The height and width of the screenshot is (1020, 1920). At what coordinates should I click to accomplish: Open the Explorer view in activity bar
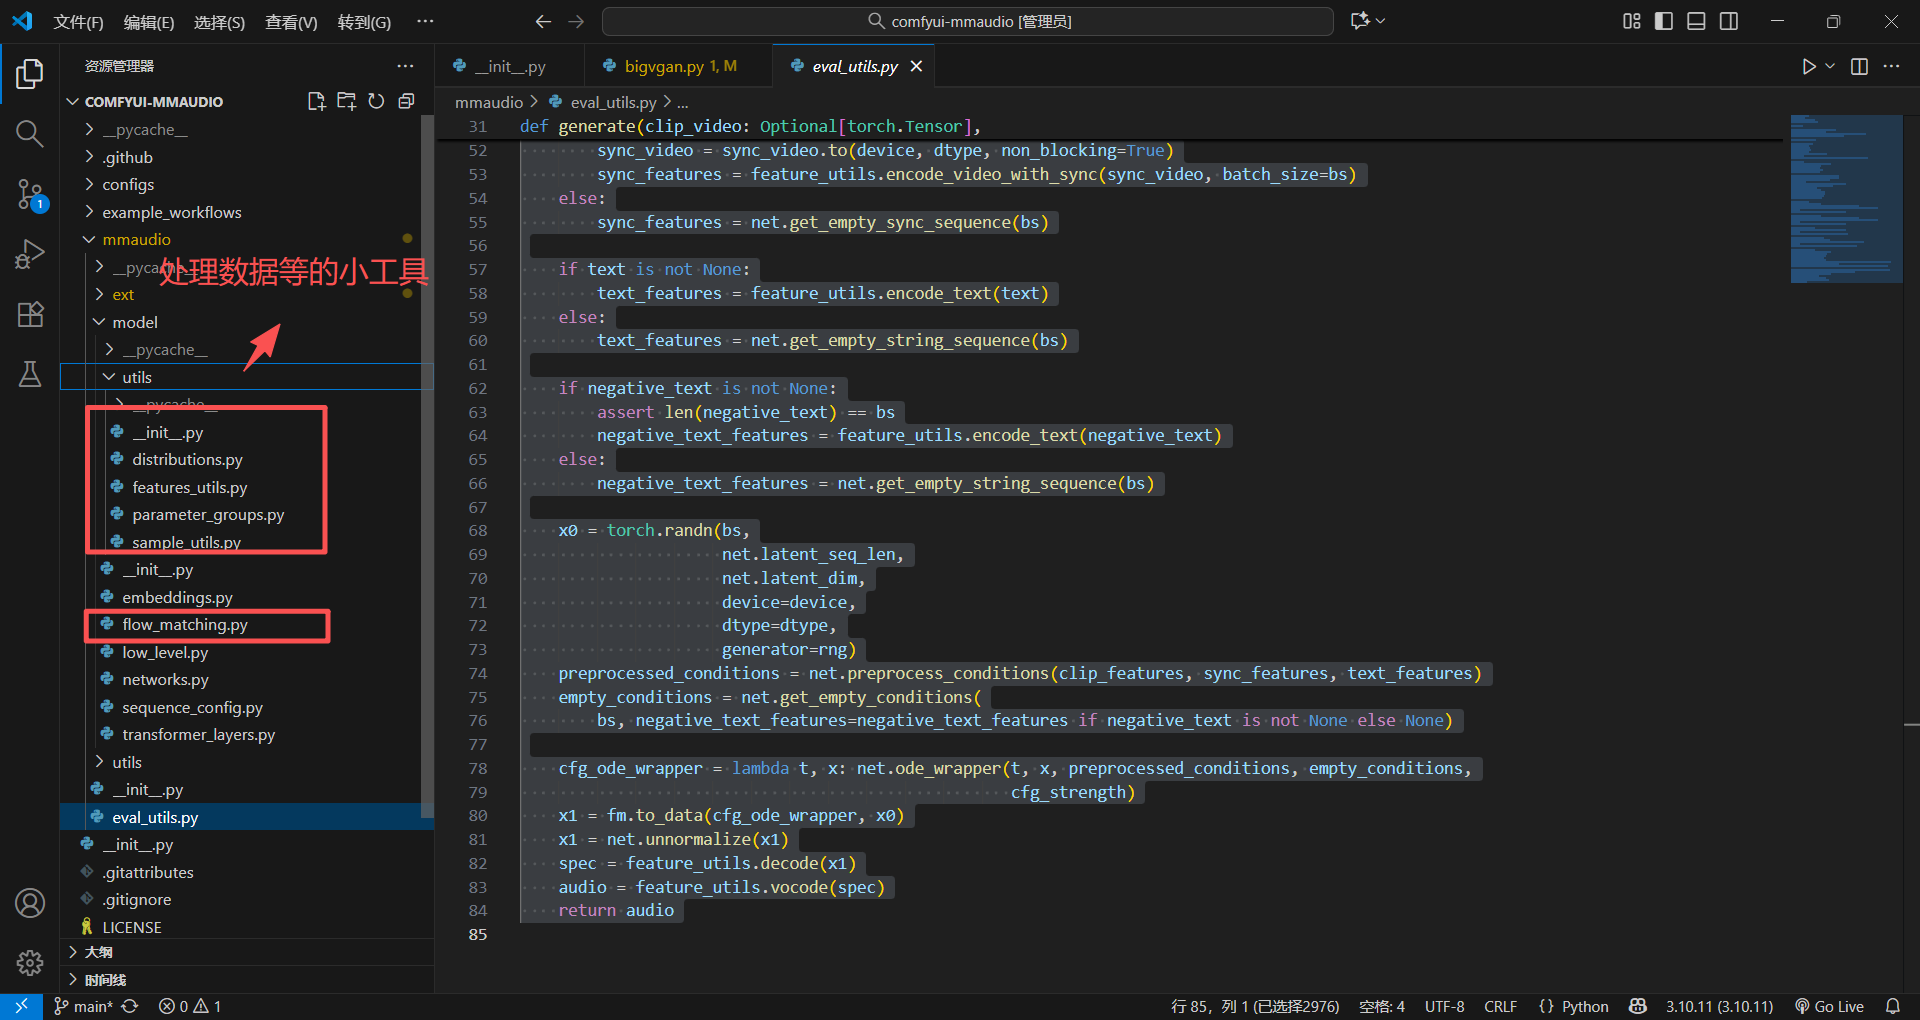30,73
